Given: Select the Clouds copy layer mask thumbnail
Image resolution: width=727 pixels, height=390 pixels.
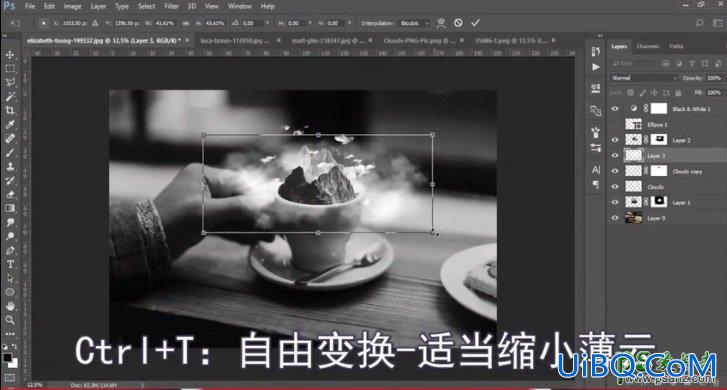Looking at the screenshot, I should coord(659,171).
